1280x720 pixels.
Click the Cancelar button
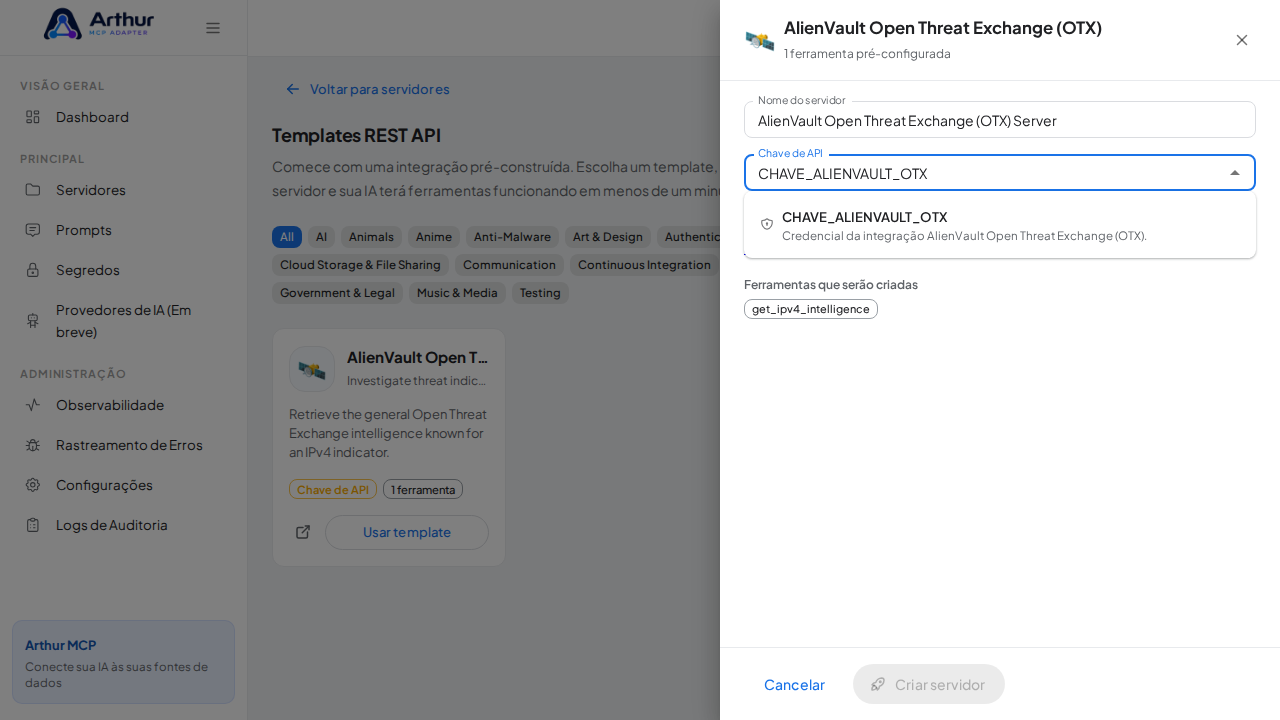[794, 684]
